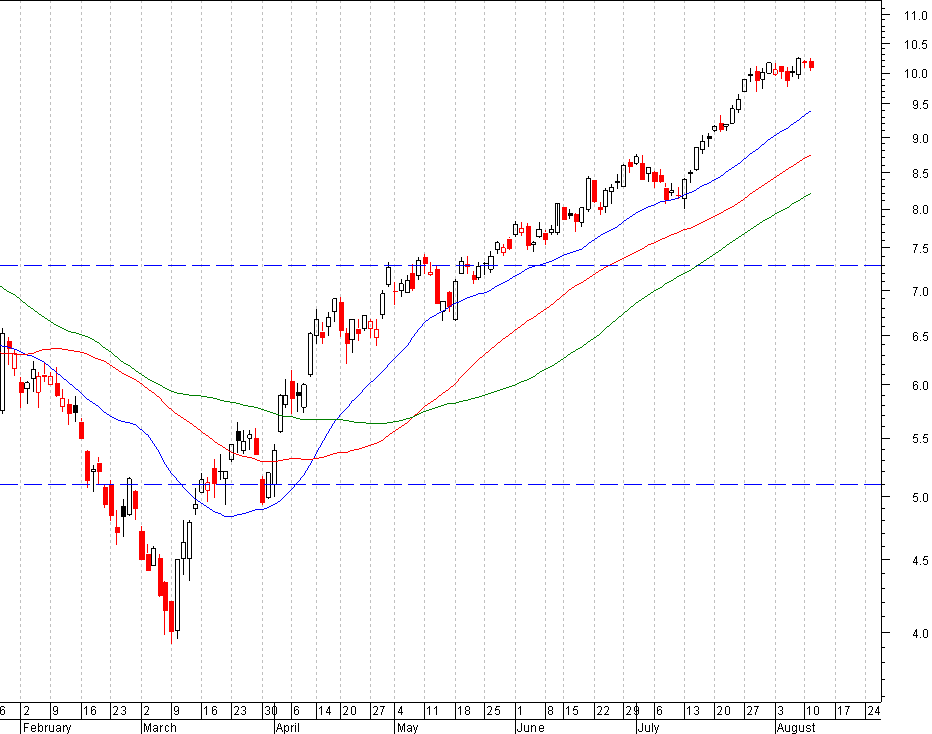This screenshot has width=932, height=734.
Task: Select the 3 date label in August
Action: pos(780,711)
